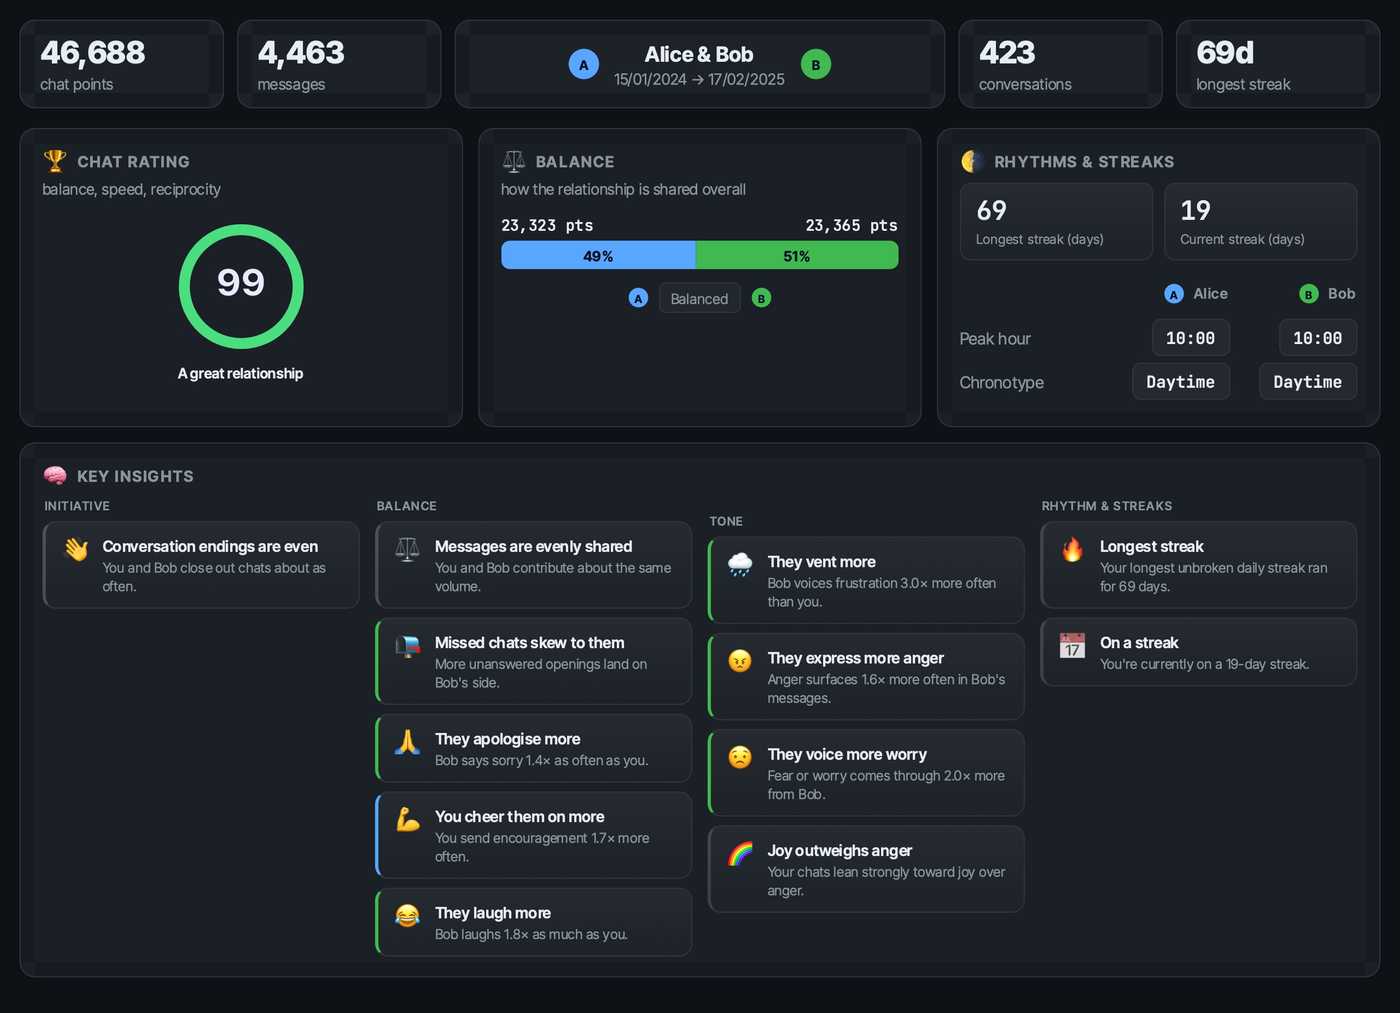Click the blue 49% segment of balance bar
This screenshot has height=1013, width=1400.
tap(598, 256)
